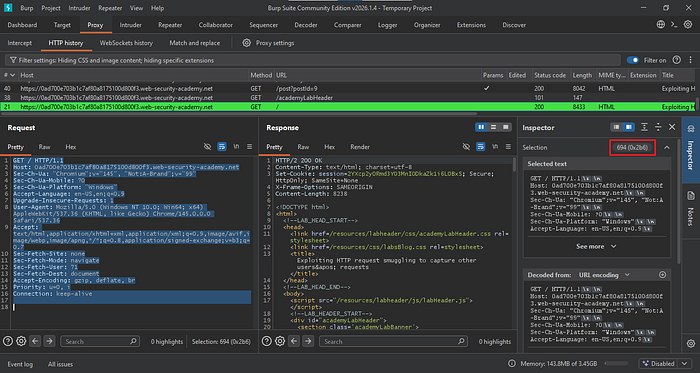700x373 pixels.
Task: Open the terminal prompt icon in the tab bar
Action: (674, 25)
